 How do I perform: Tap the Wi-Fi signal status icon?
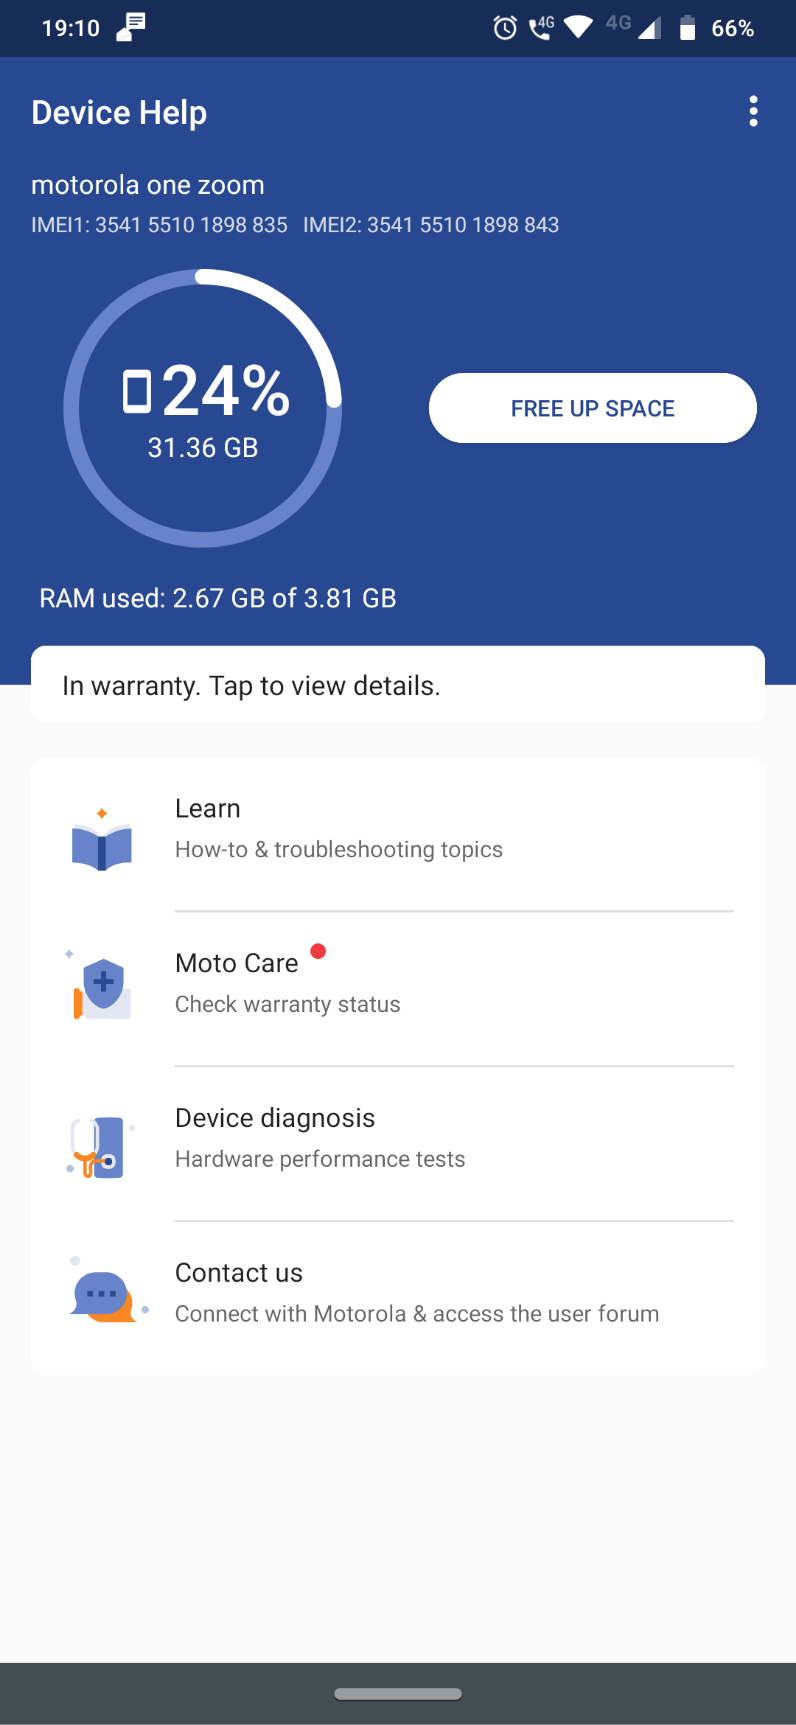pyautogui.click(x=578, y=27)
